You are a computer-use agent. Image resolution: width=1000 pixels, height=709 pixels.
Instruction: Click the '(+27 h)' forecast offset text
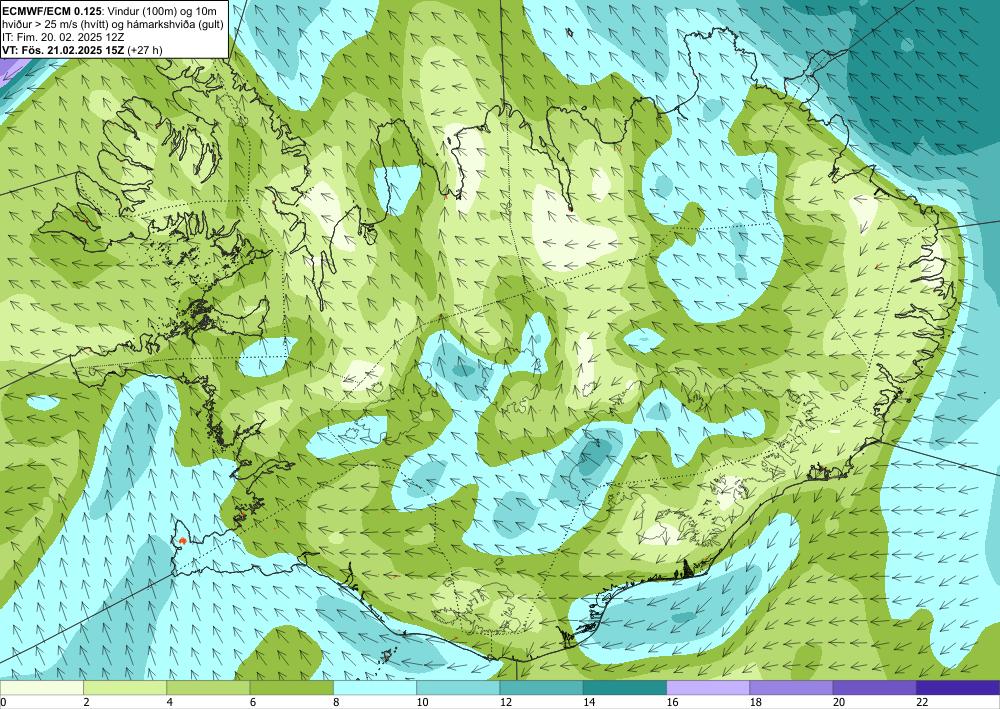coord(145,50)
